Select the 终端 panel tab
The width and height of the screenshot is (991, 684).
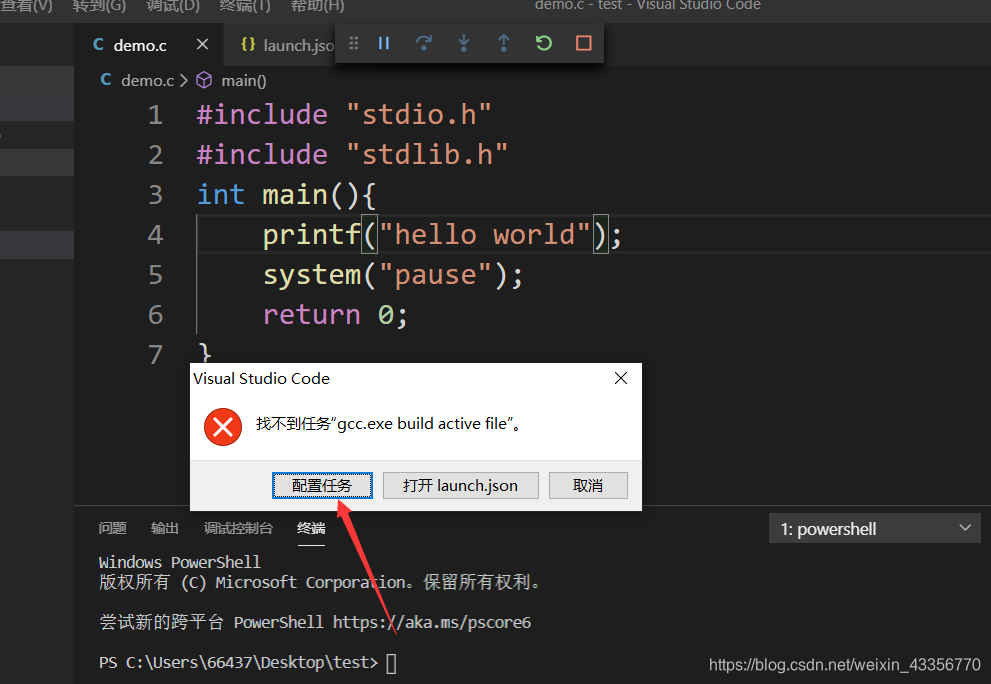311,528
